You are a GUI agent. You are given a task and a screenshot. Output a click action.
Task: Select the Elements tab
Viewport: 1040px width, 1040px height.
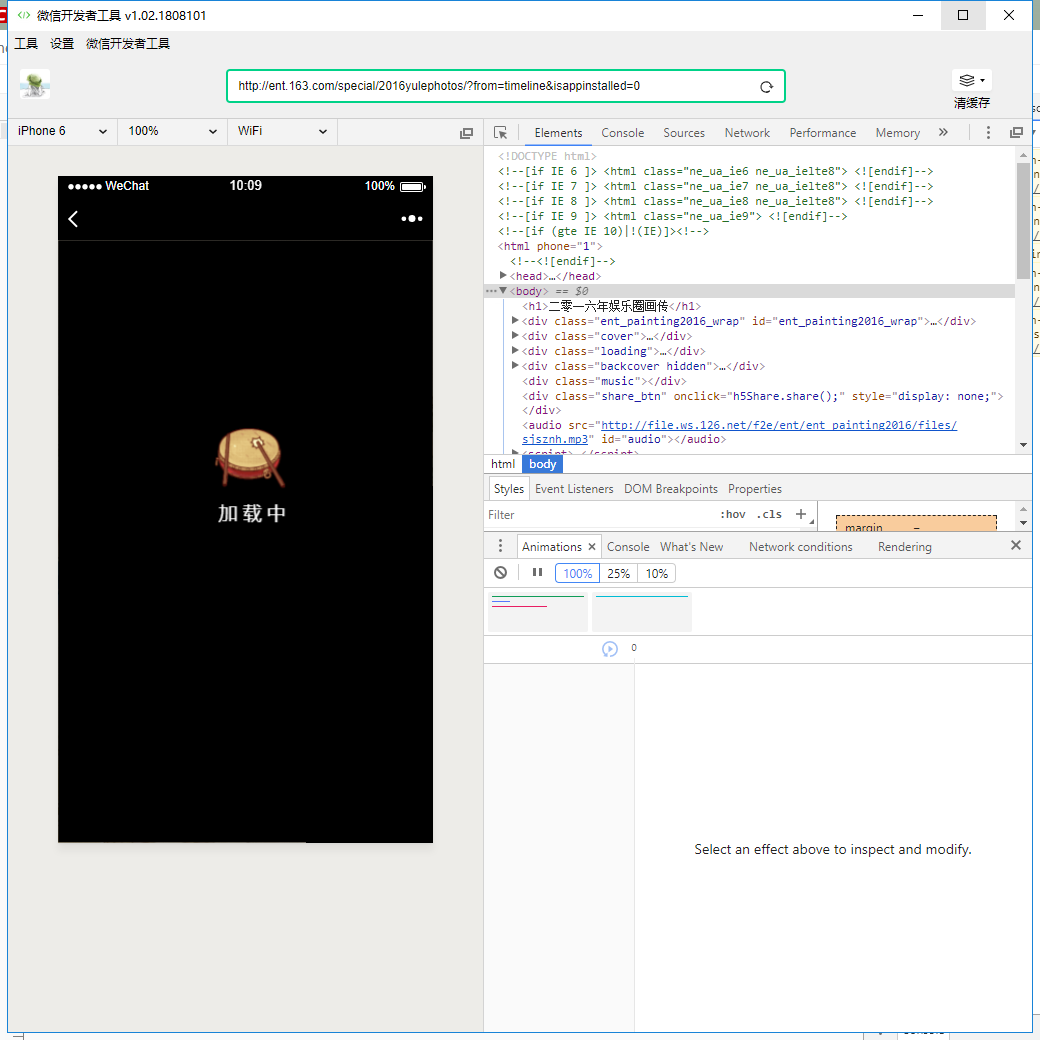558,133
